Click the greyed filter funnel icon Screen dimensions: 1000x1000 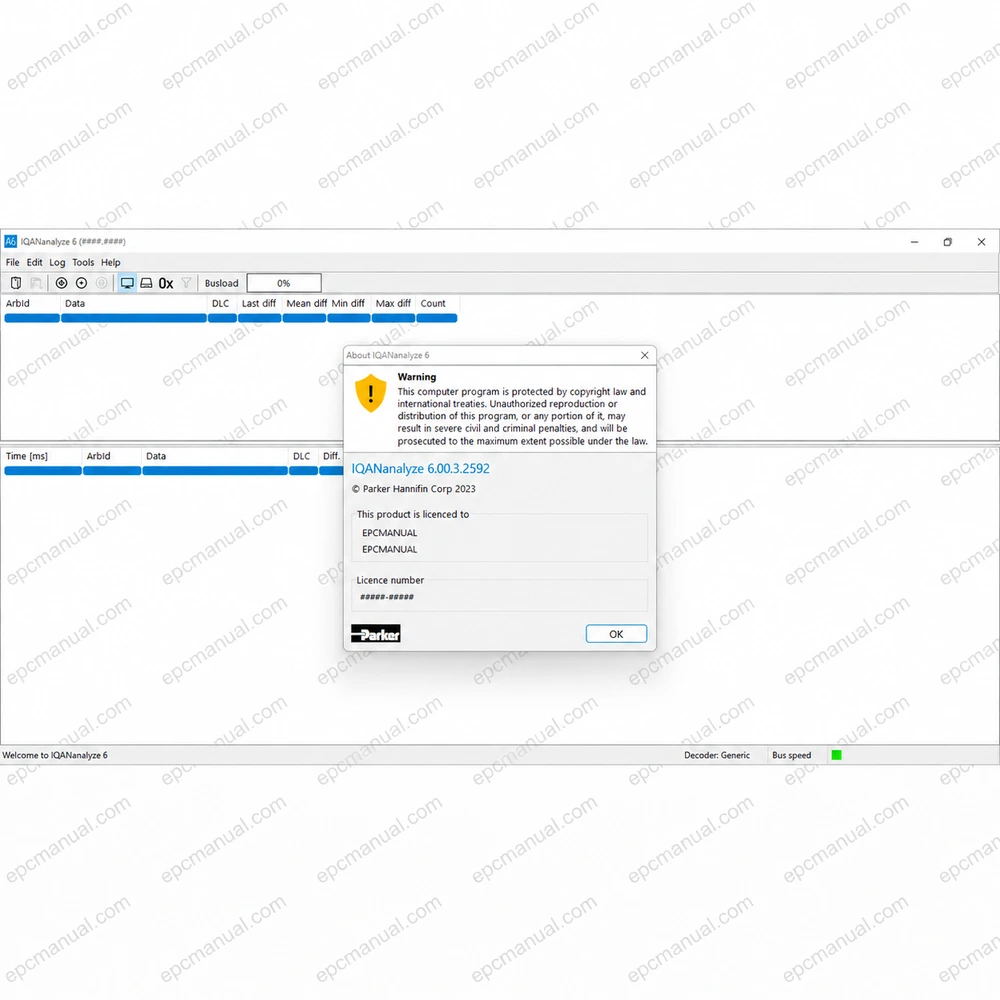pyautogui.click(x=186, y=283)
